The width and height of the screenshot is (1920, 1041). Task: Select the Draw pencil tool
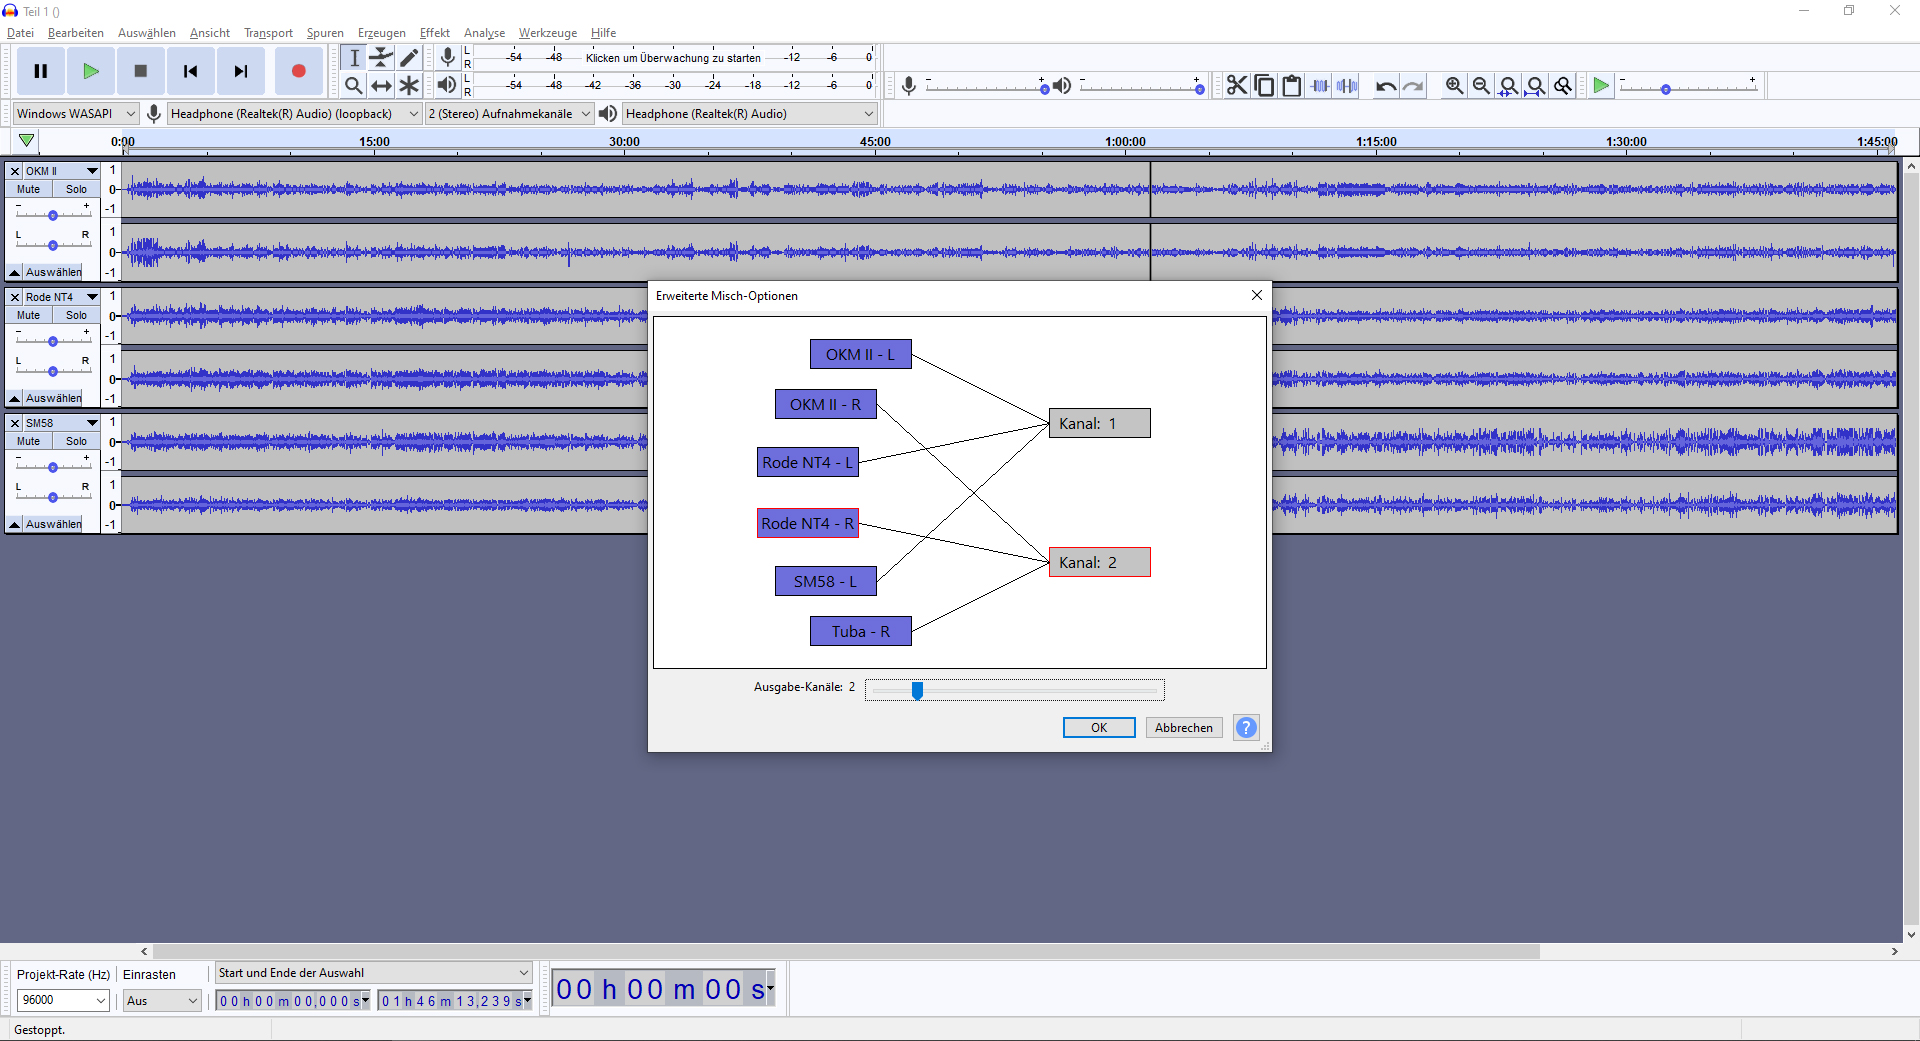(409, 58)
